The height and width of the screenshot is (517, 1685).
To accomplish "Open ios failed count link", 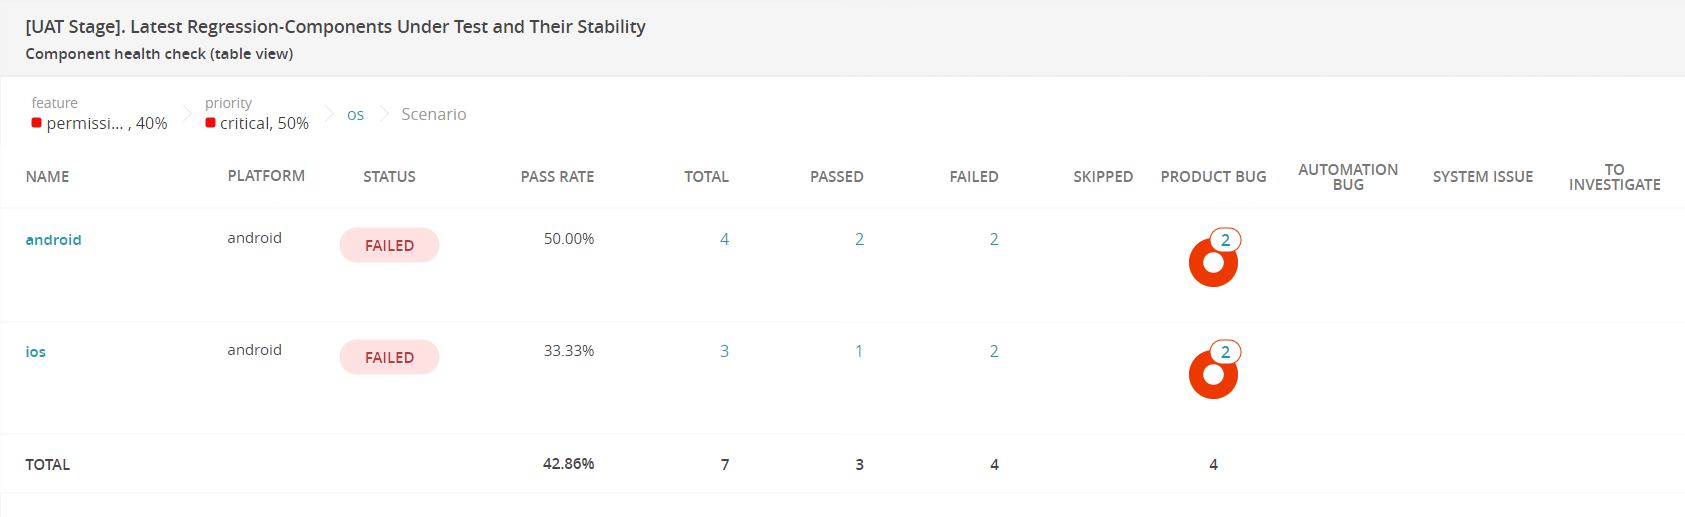I will (994, 351).
